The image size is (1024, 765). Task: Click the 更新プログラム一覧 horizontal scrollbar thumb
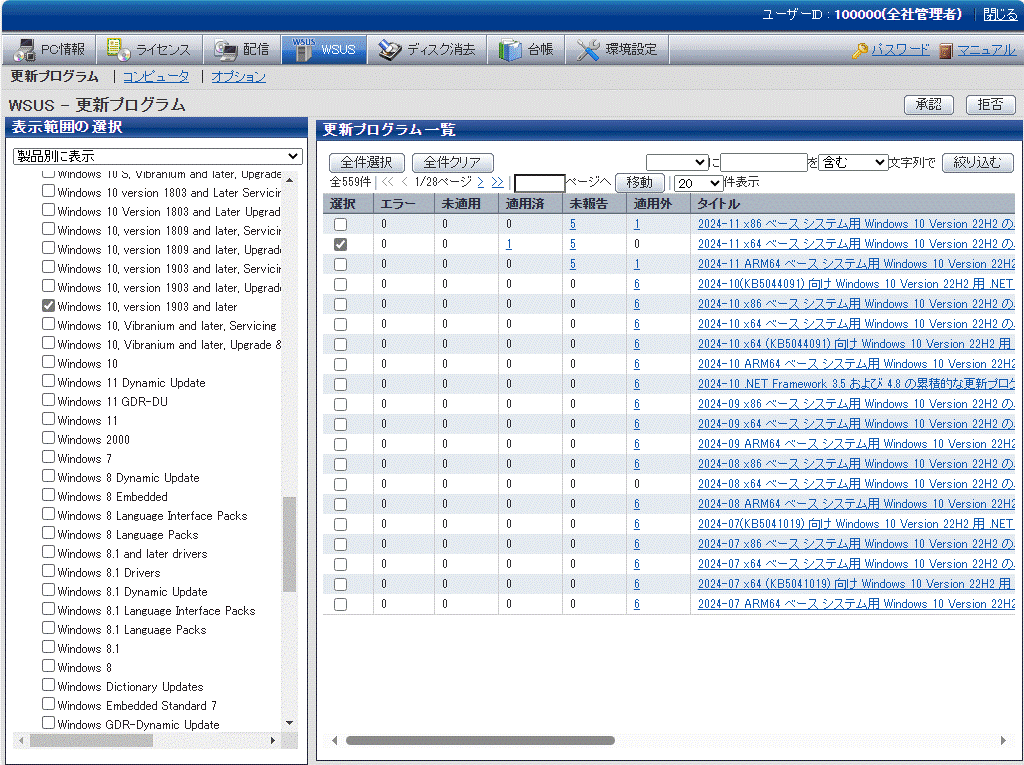tap(480, 740)
